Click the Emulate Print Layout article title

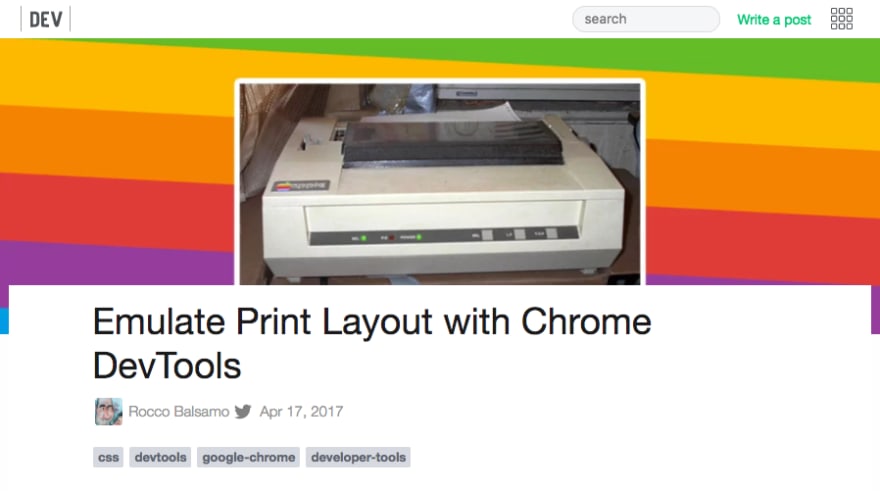pos(372,343)
